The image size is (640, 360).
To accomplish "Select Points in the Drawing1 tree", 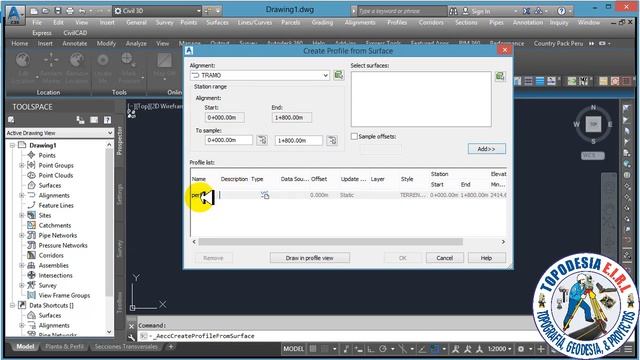I will (x=47, y=155).
